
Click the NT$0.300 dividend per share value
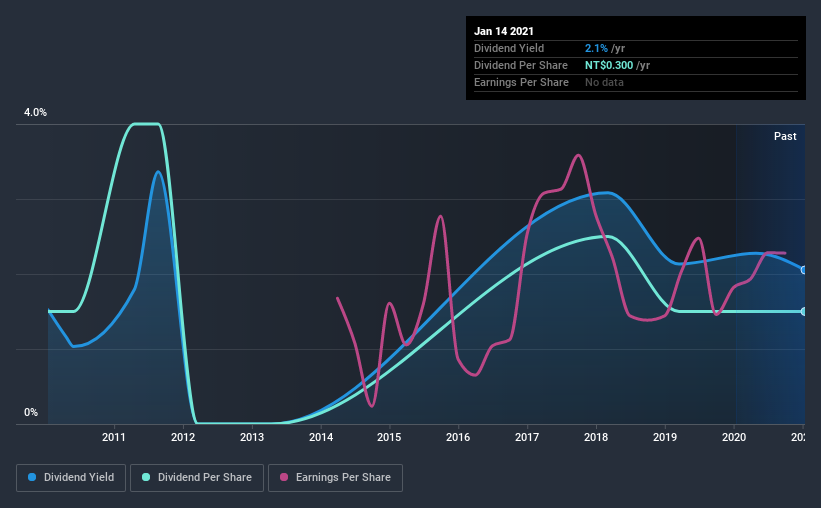pos(609,65)
